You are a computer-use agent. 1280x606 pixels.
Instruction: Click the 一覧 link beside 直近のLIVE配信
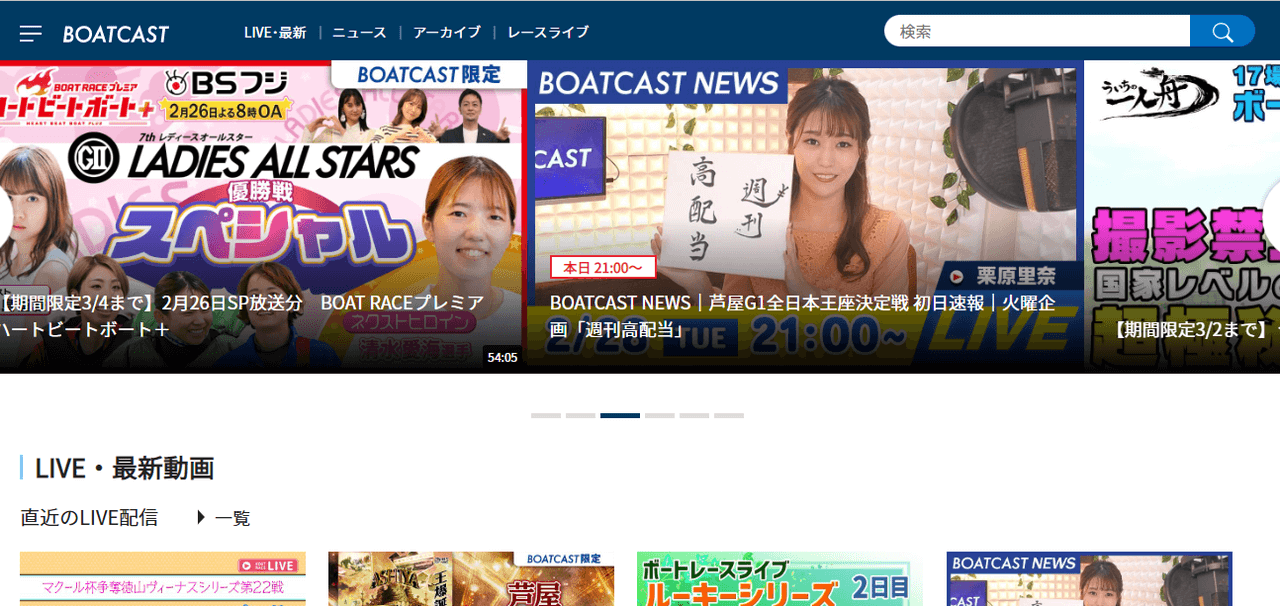[224, 518]
